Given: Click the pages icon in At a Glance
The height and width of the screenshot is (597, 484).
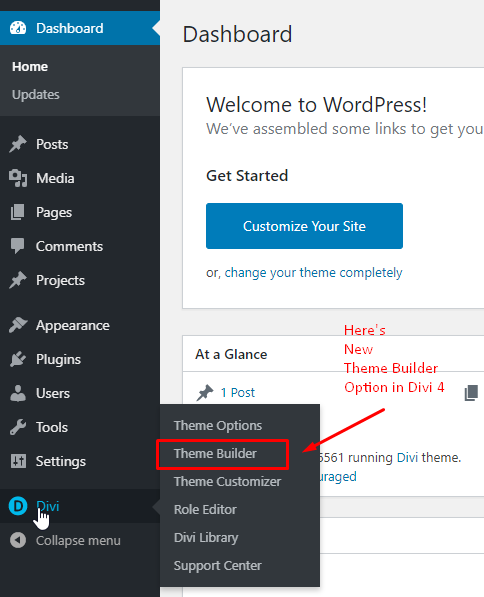Looking at the screenshot, I should (471, 393).
